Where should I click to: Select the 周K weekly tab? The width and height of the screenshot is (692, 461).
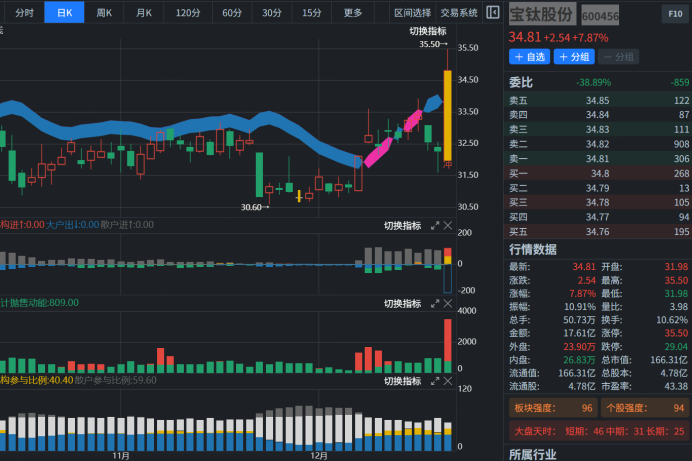pyautogui.click(x=104, y=13)
